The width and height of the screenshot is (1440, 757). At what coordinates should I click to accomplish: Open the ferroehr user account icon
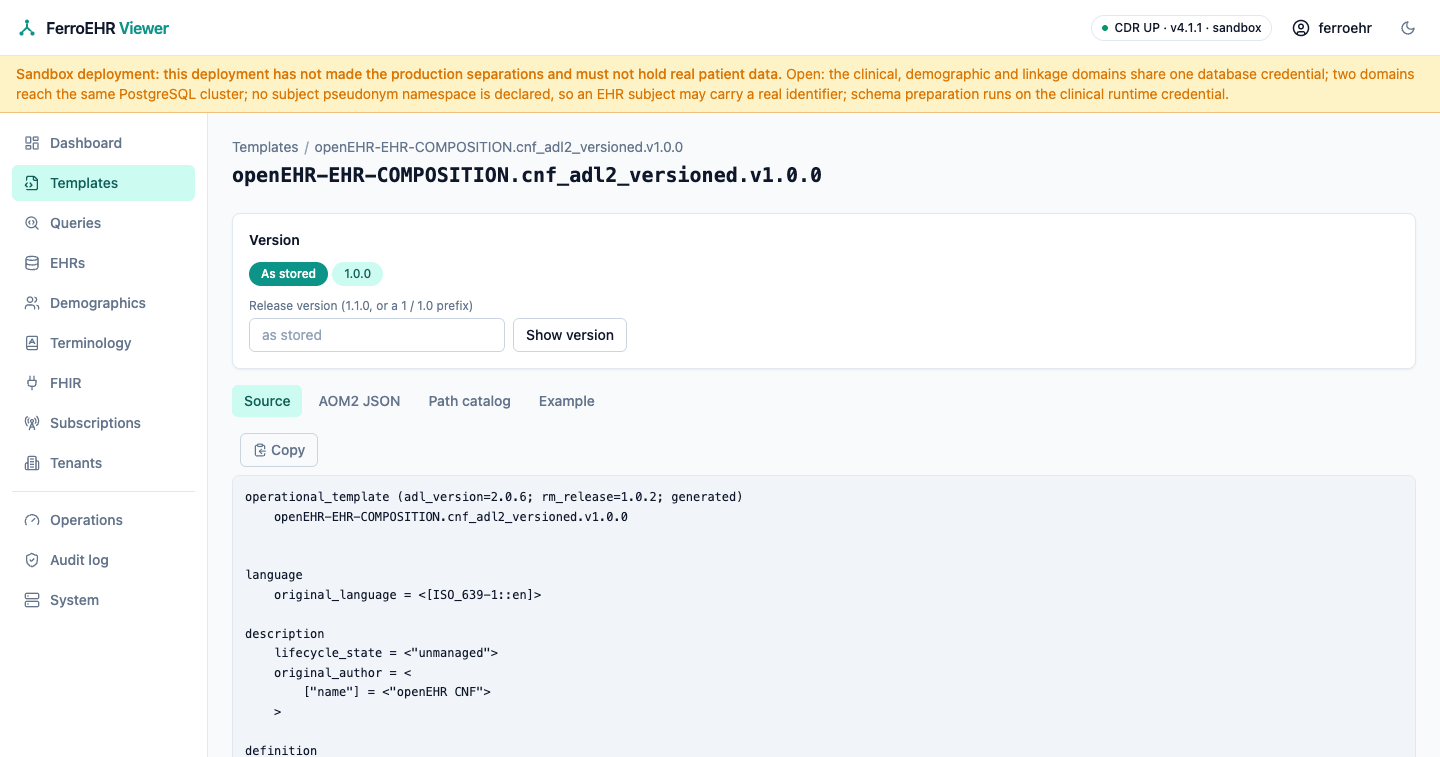(1301, 28)
